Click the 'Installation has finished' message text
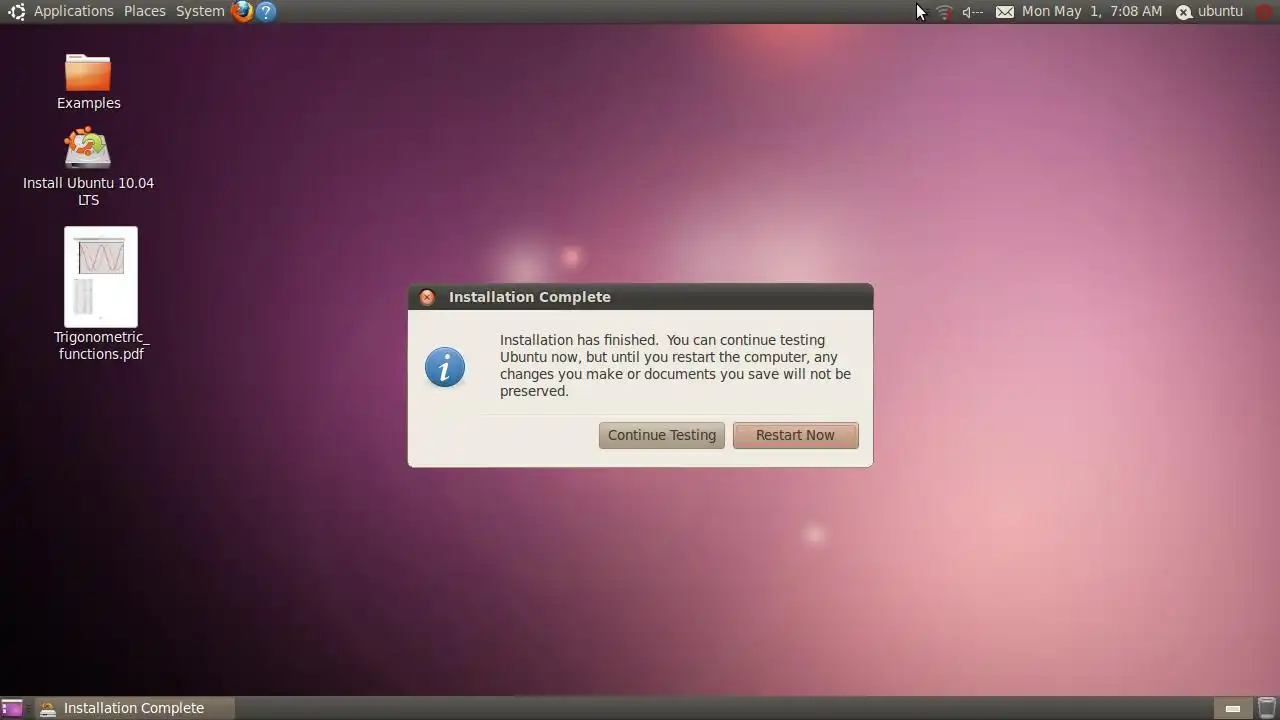Screen dimensions: 1280x720 pyautogui.click(x=675, y=365)
